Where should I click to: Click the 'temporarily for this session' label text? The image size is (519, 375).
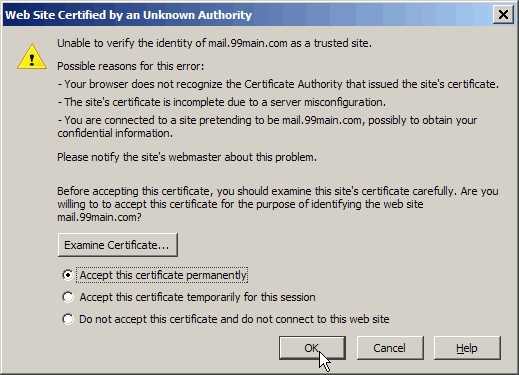point(197,297)
